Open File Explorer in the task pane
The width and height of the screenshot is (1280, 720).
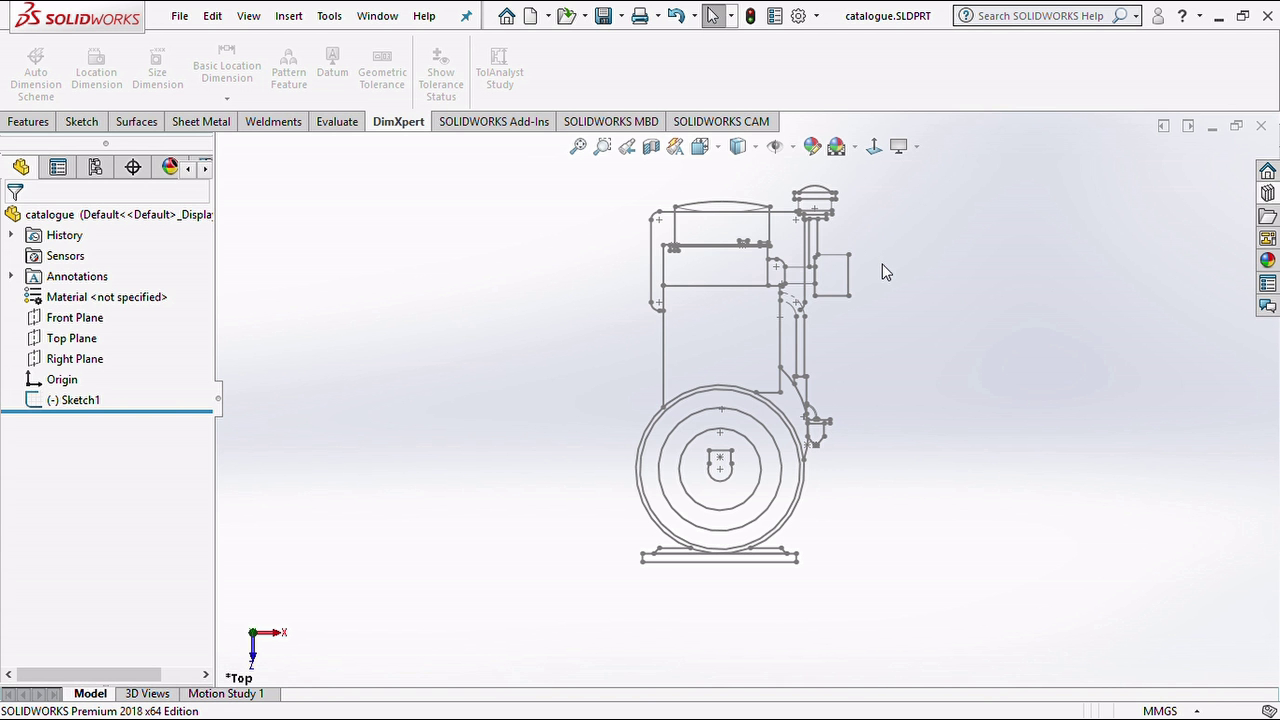click(1268, 216)
